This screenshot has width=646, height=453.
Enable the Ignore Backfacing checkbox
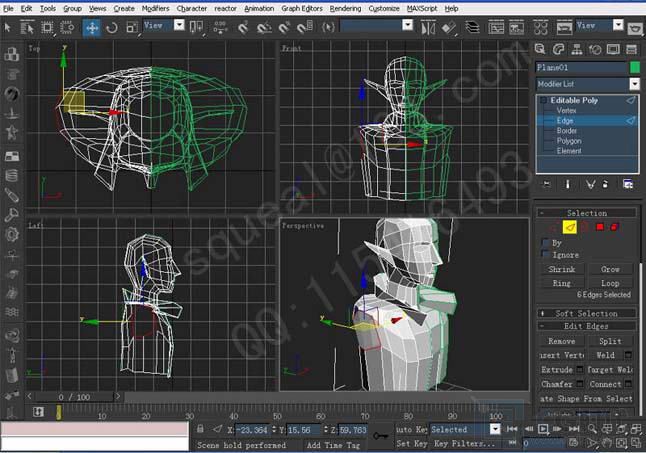coord(545,254)
